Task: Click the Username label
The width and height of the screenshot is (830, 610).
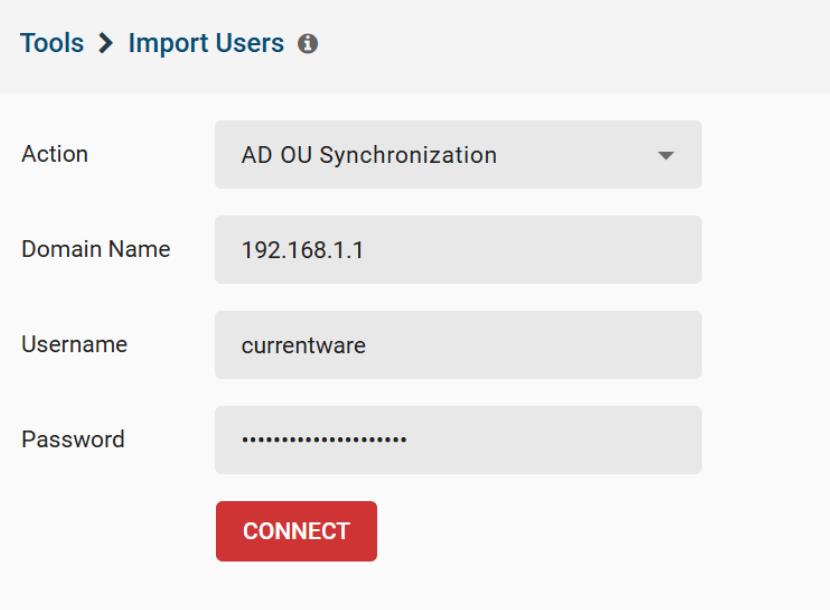Action: click(x=74, y=344)
